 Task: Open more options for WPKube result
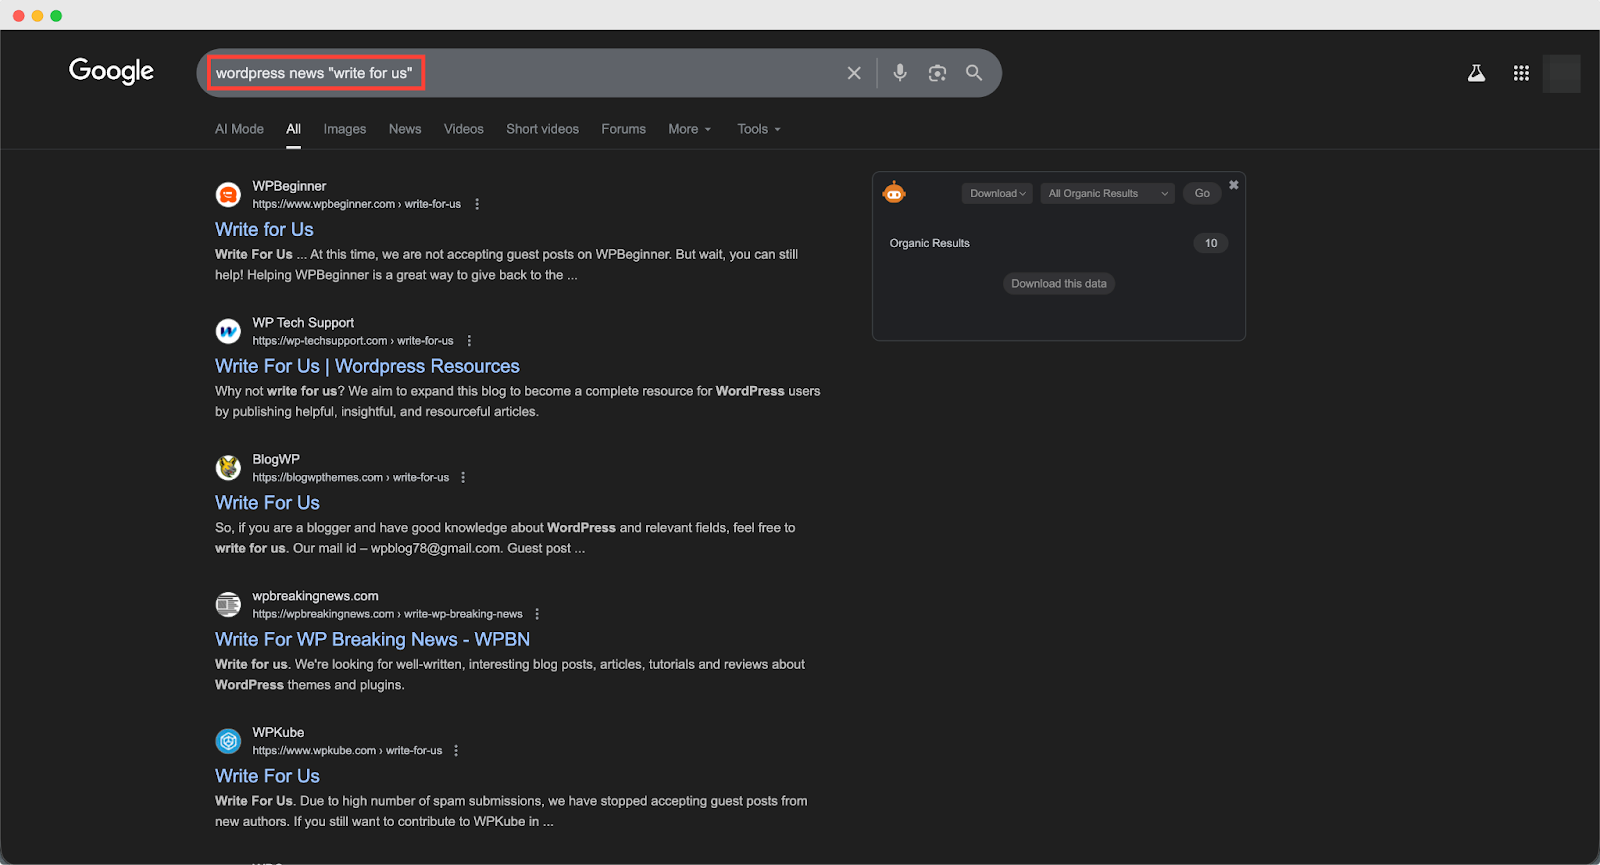point(456,750)
